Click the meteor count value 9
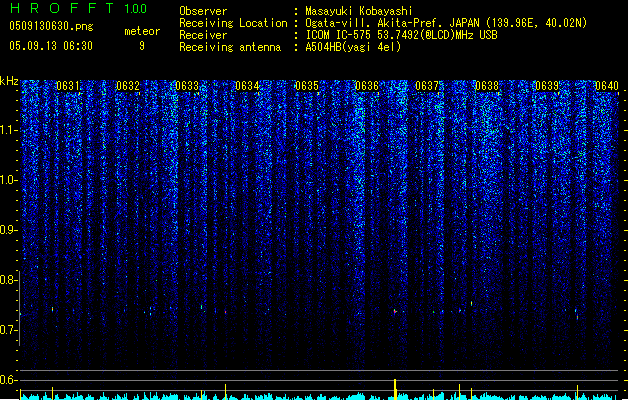The width and height of the screenshot is (629, 400). 142,46
